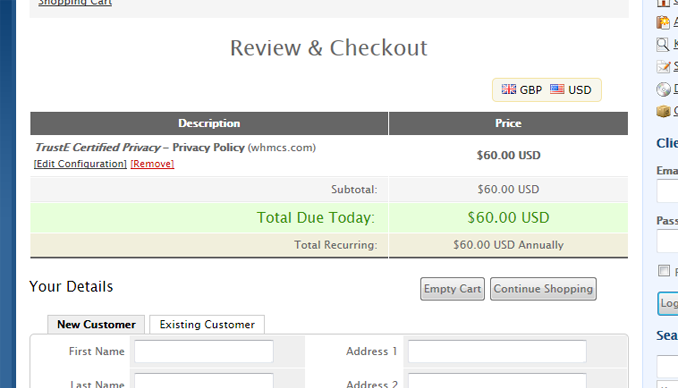This screenshot has height=388, width=678.
Task: Click the red Remove link
Action: click(152, 164)
